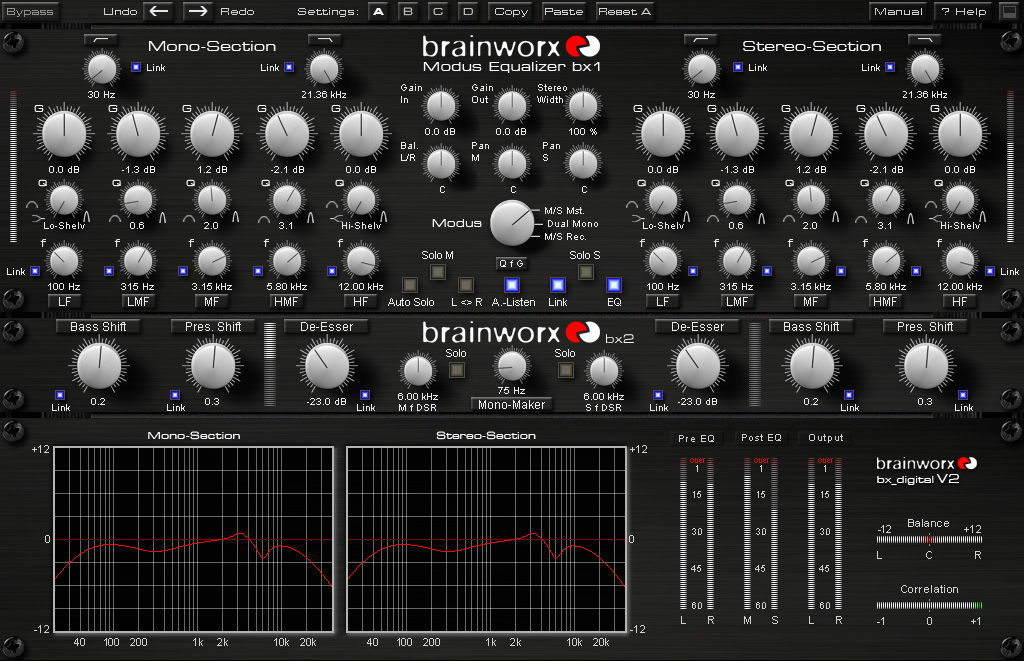Click the Redo right-arrow icon

pyautogui.click(x=199, y=11)
